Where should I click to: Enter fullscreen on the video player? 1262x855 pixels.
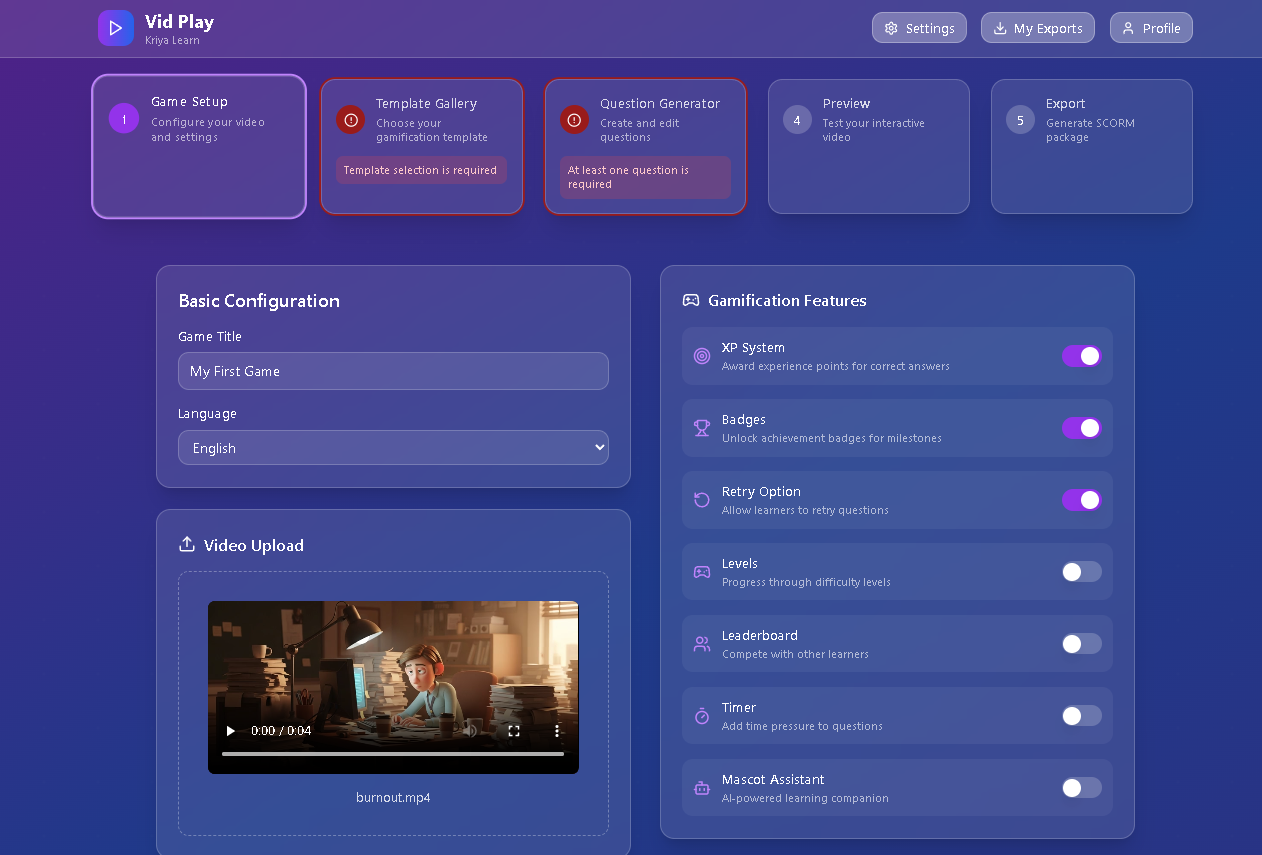pyautogui.click(x=514, y=731)
